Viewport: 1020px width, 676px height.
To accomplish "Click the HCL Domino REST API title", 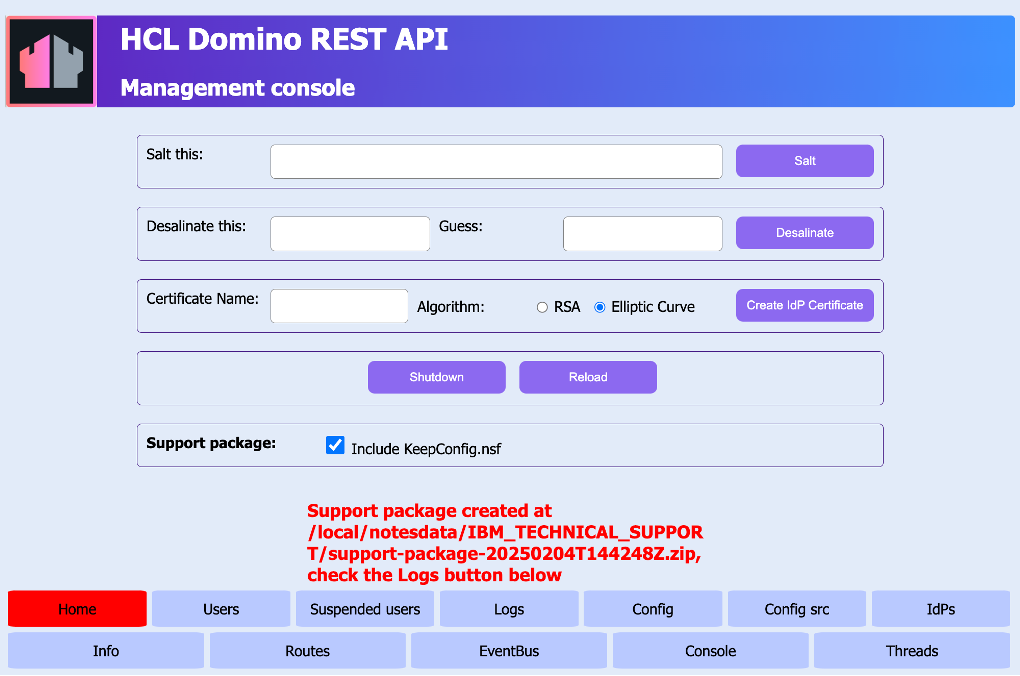I will pyautogui.click(x=284, y=39).
